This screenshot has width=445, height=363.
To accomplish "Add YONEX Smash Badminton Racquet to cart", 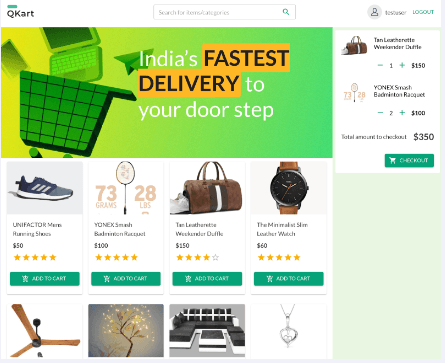I will pos(126,279).
